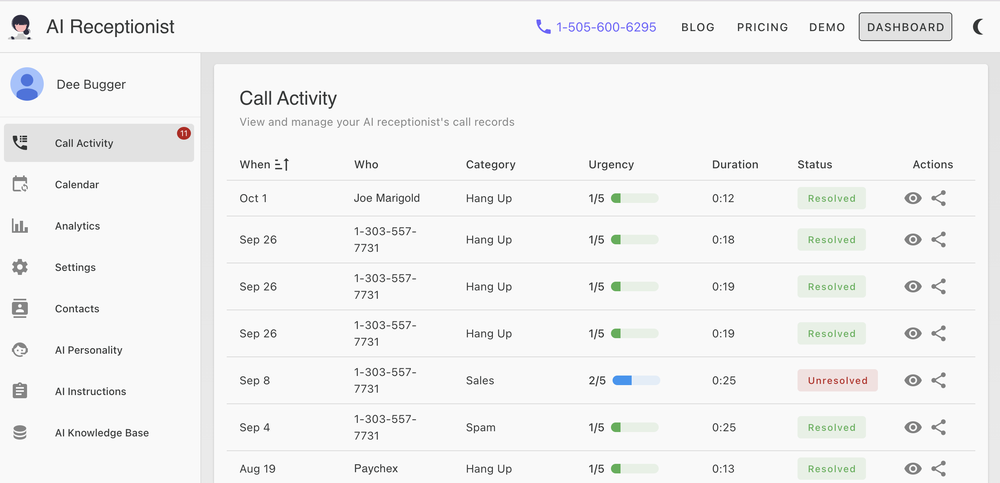Call the 1-505-600-6295 phone link

pyautogui.click(x=596, y=27)
